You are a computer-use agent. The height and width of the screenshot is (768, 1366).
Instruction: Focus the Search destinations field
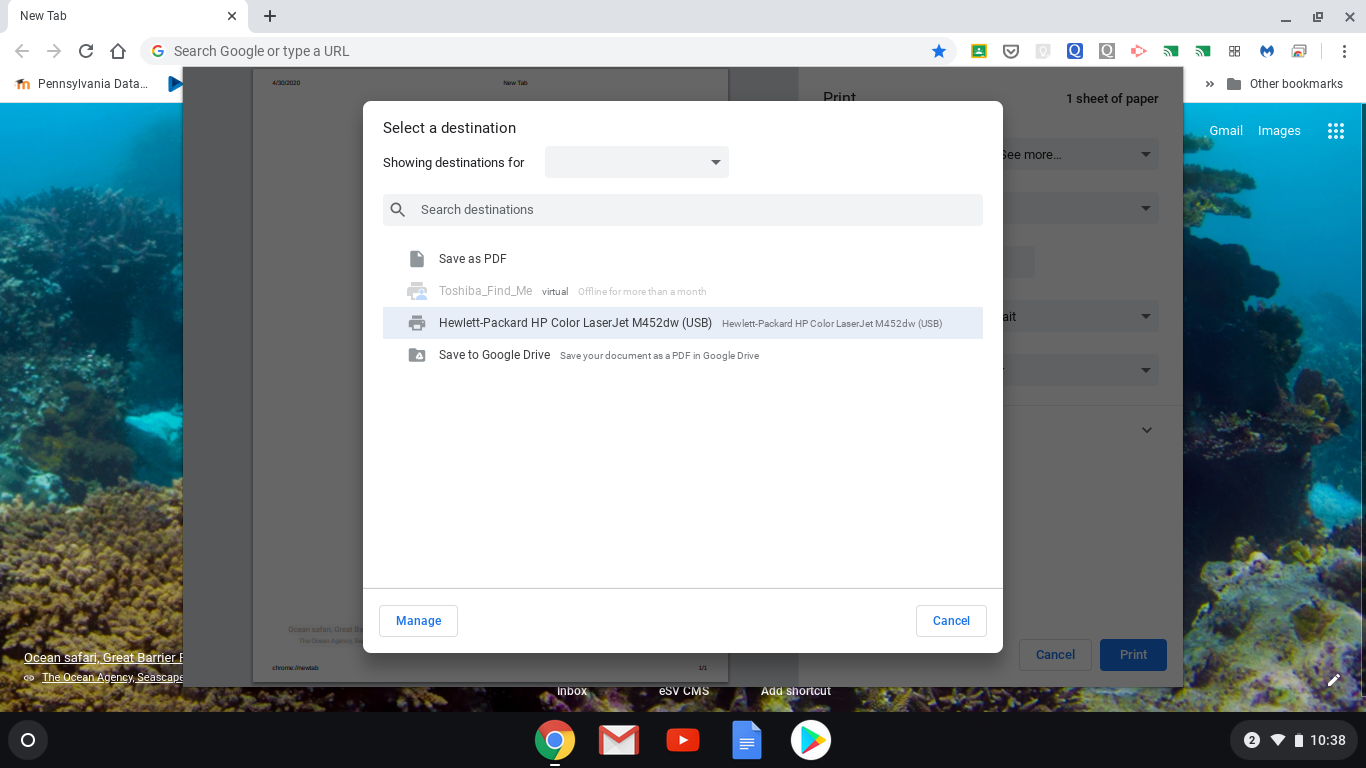click(683, 210)
